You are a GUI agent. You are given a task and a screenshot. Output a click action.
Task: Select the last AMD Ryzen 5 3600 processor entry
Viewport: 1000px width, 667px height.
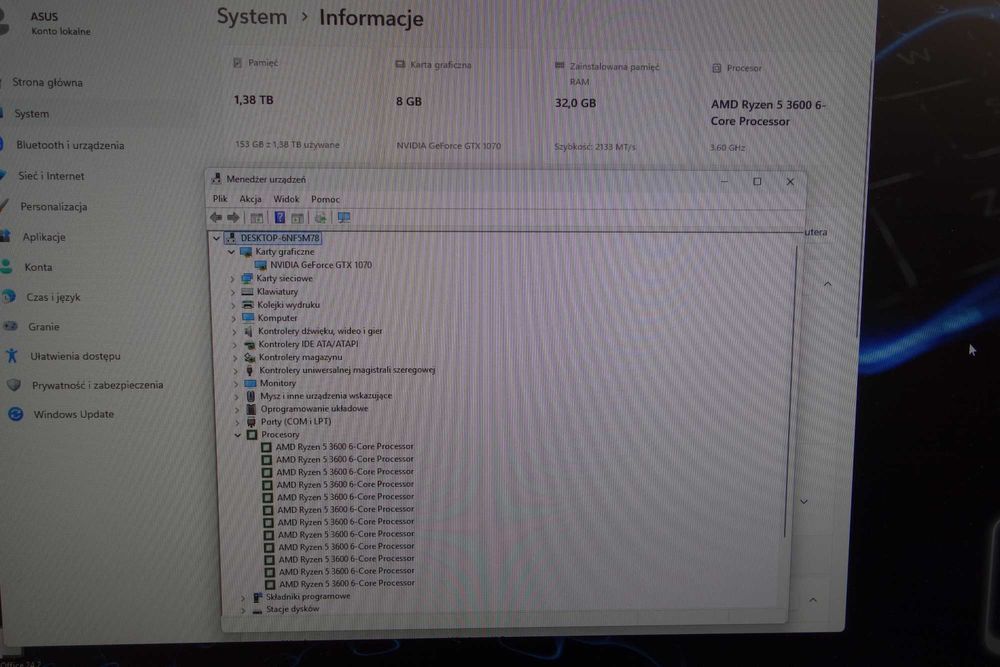pos(347,583)
